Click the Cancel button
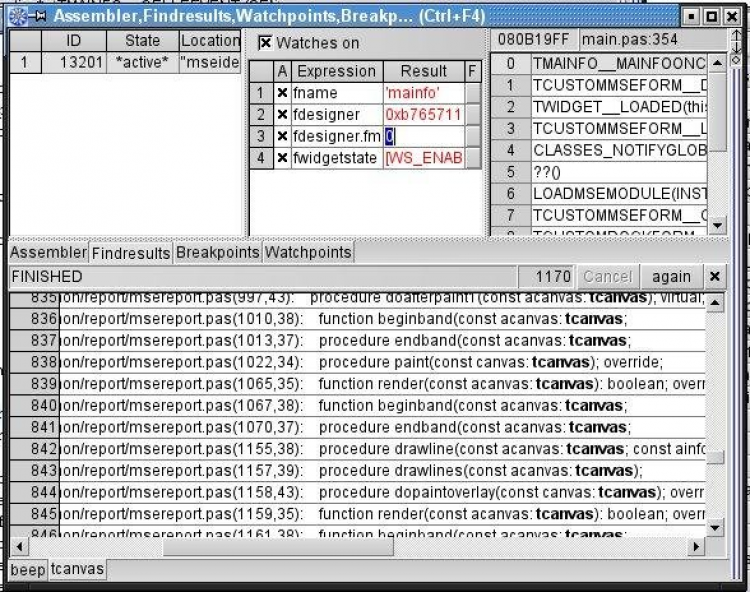 [x=607, y=276]
